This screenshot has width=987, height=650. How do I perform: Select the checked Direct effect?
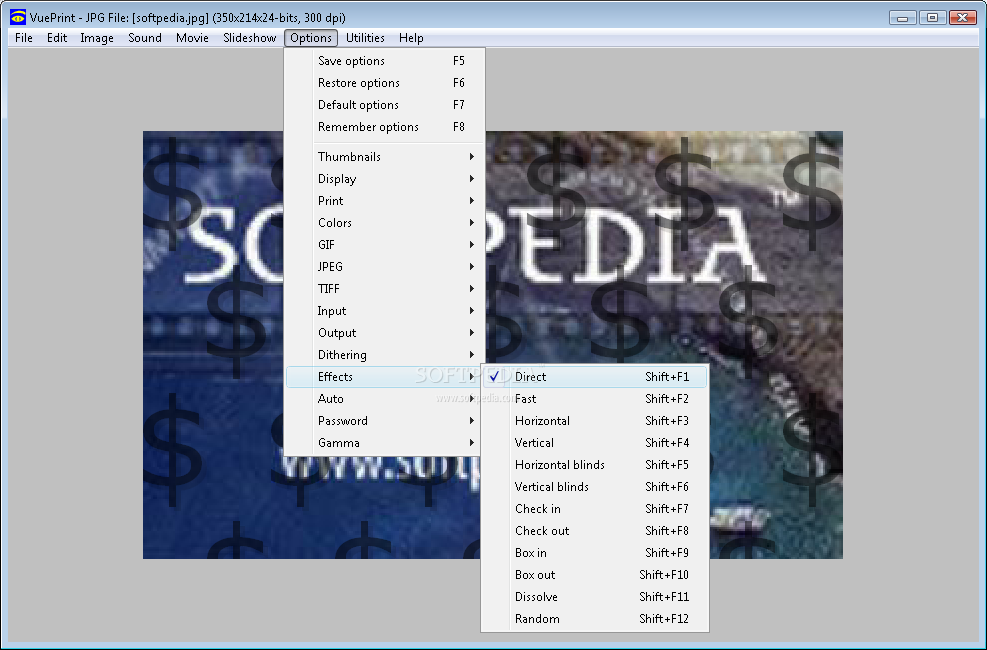click(x=595, y=377)
